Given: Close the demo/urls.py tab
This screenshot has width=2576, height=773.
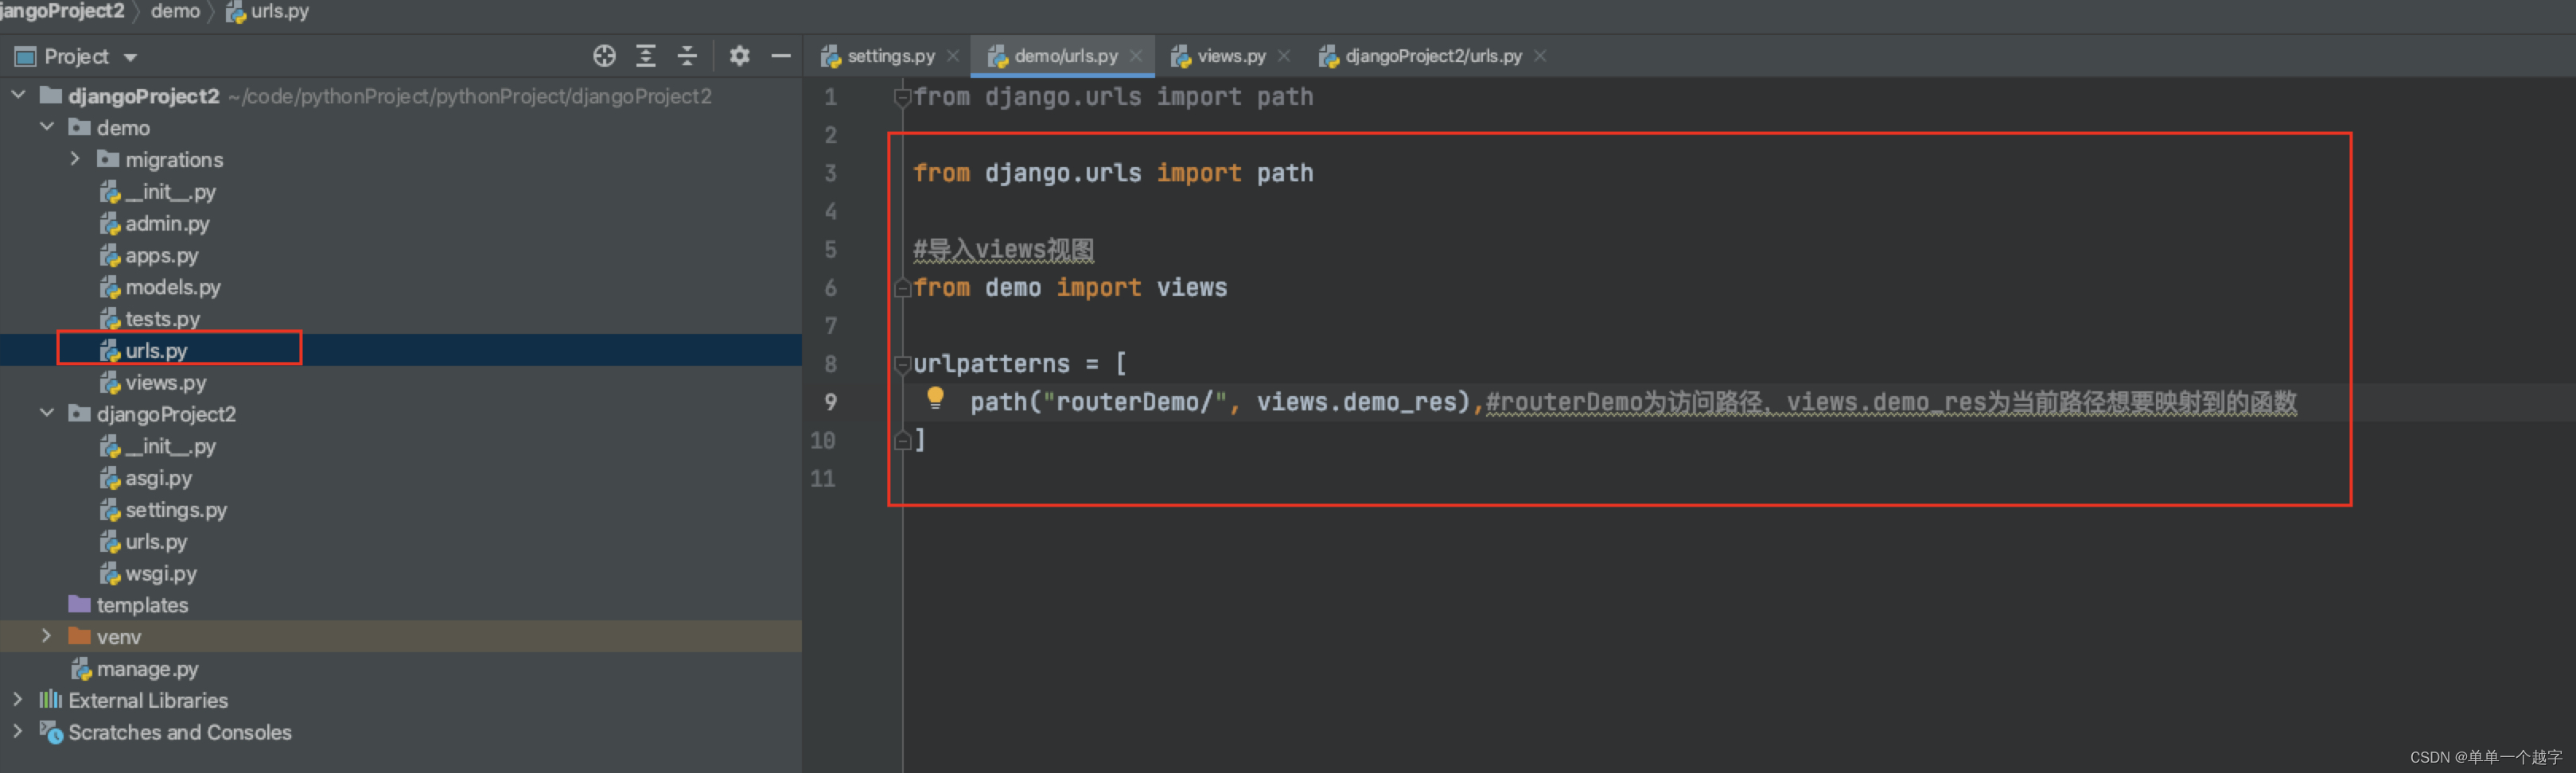Looking at the screenshot, I should point(1136,56).
